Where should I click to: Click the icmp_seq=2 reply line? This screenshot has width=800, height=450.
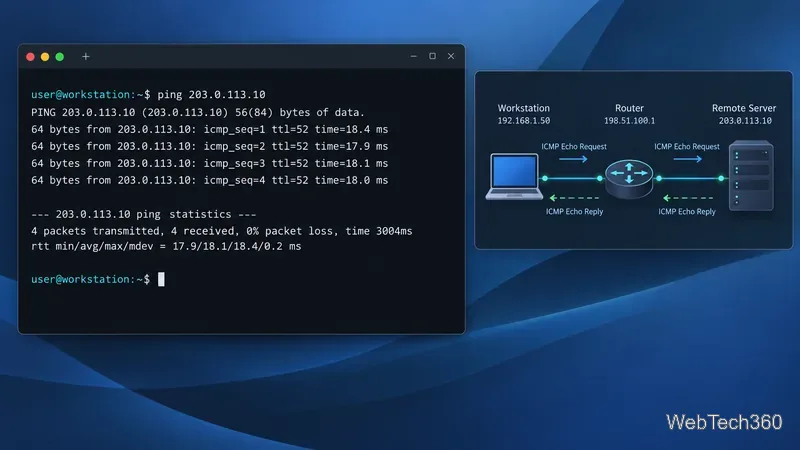210,146
